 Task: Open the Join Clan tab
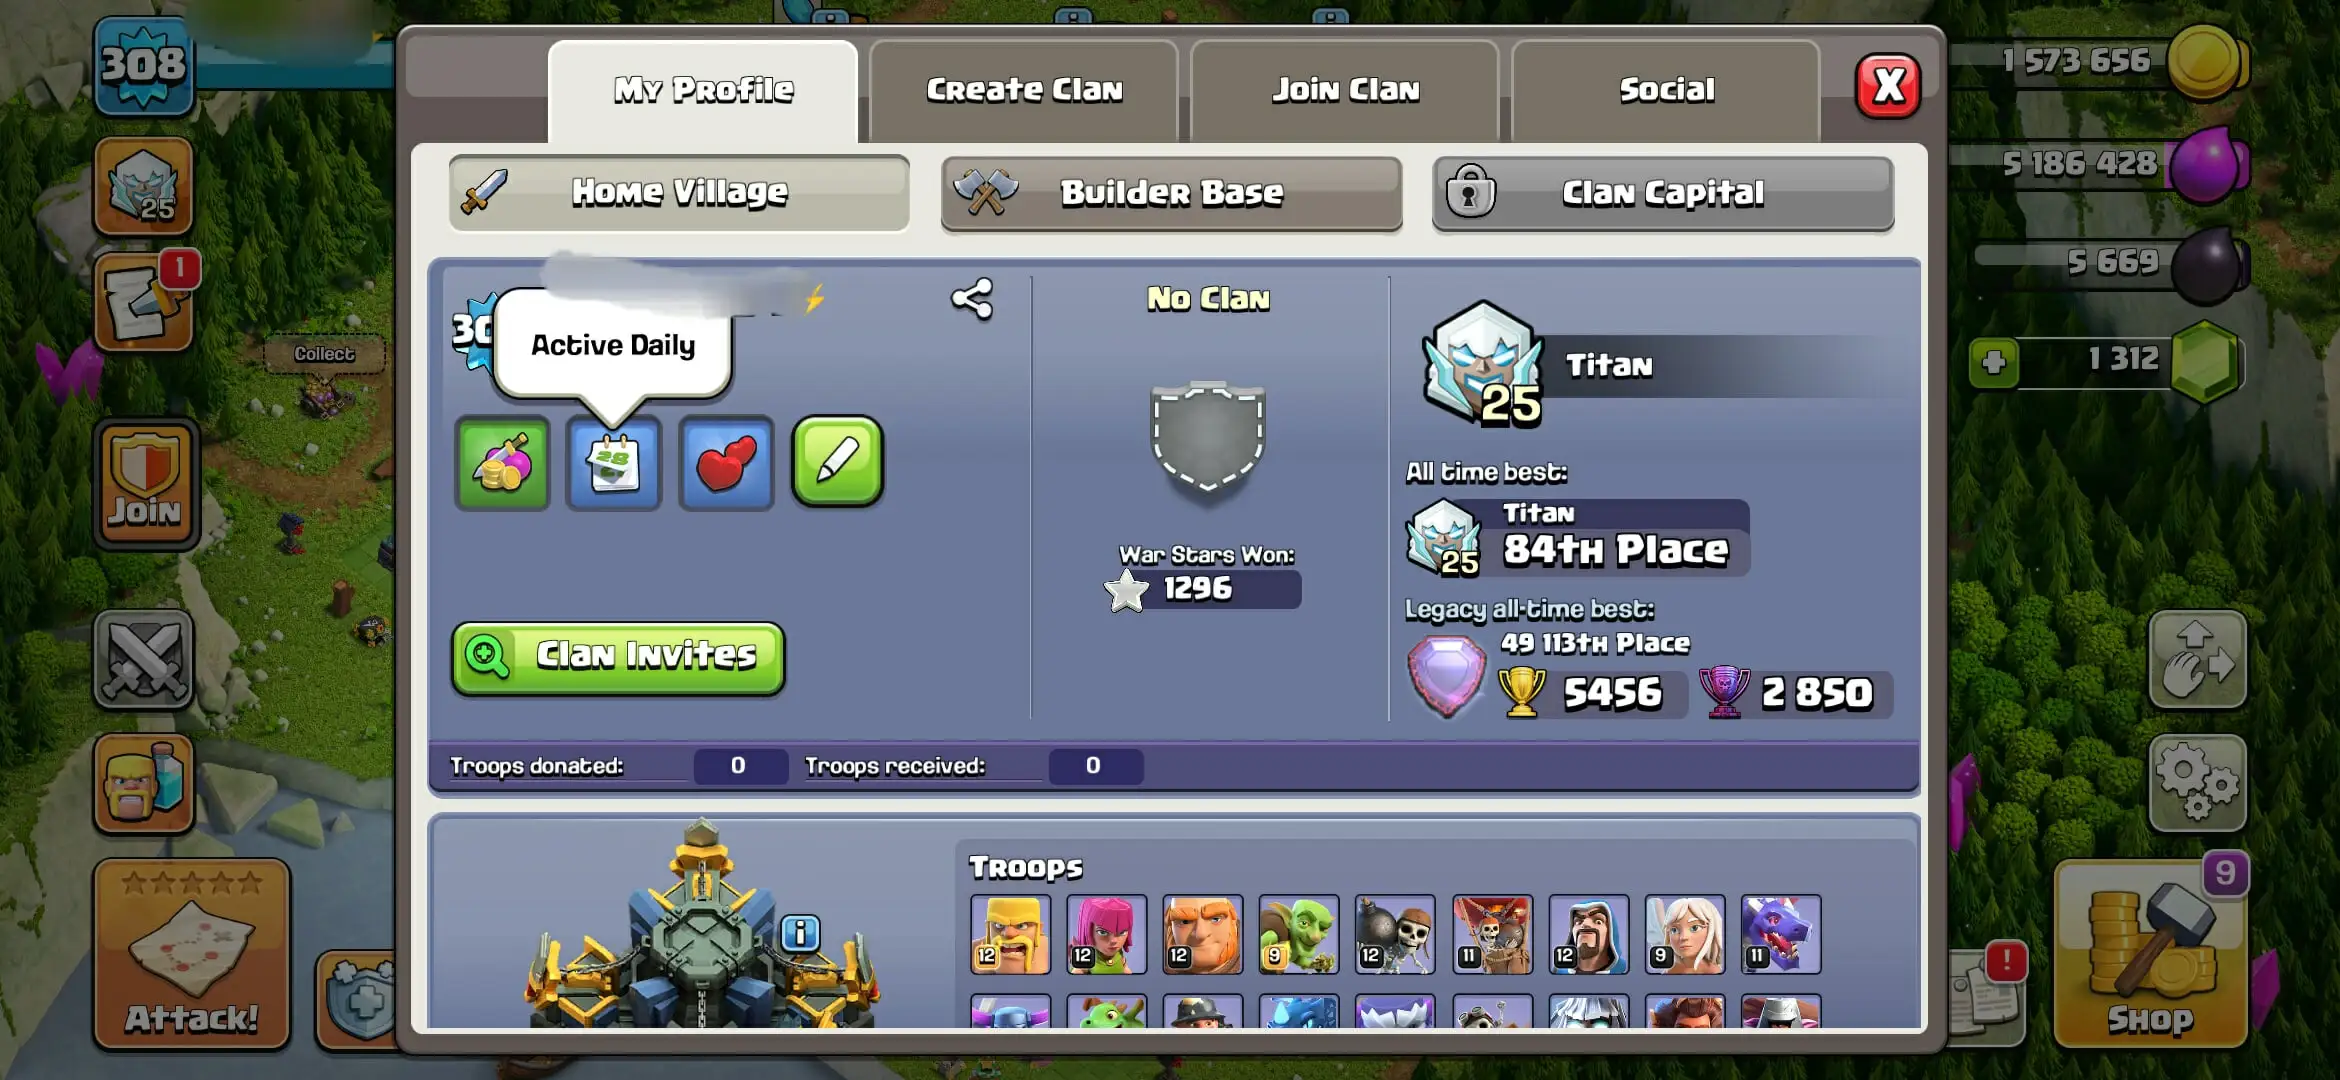click(1345, 90)
